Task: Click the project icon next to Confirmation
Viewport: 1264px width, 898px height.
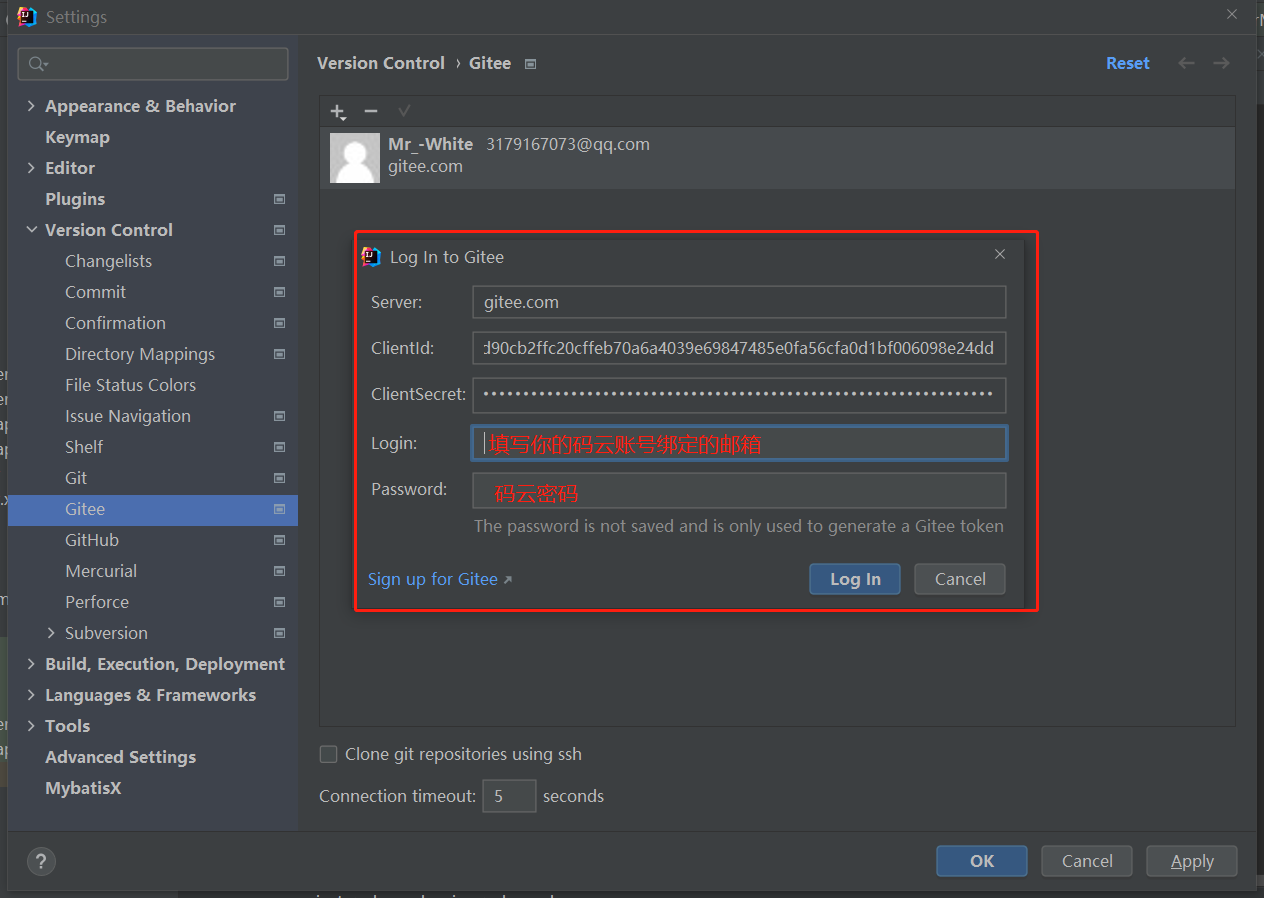Action: coord(280,323)
